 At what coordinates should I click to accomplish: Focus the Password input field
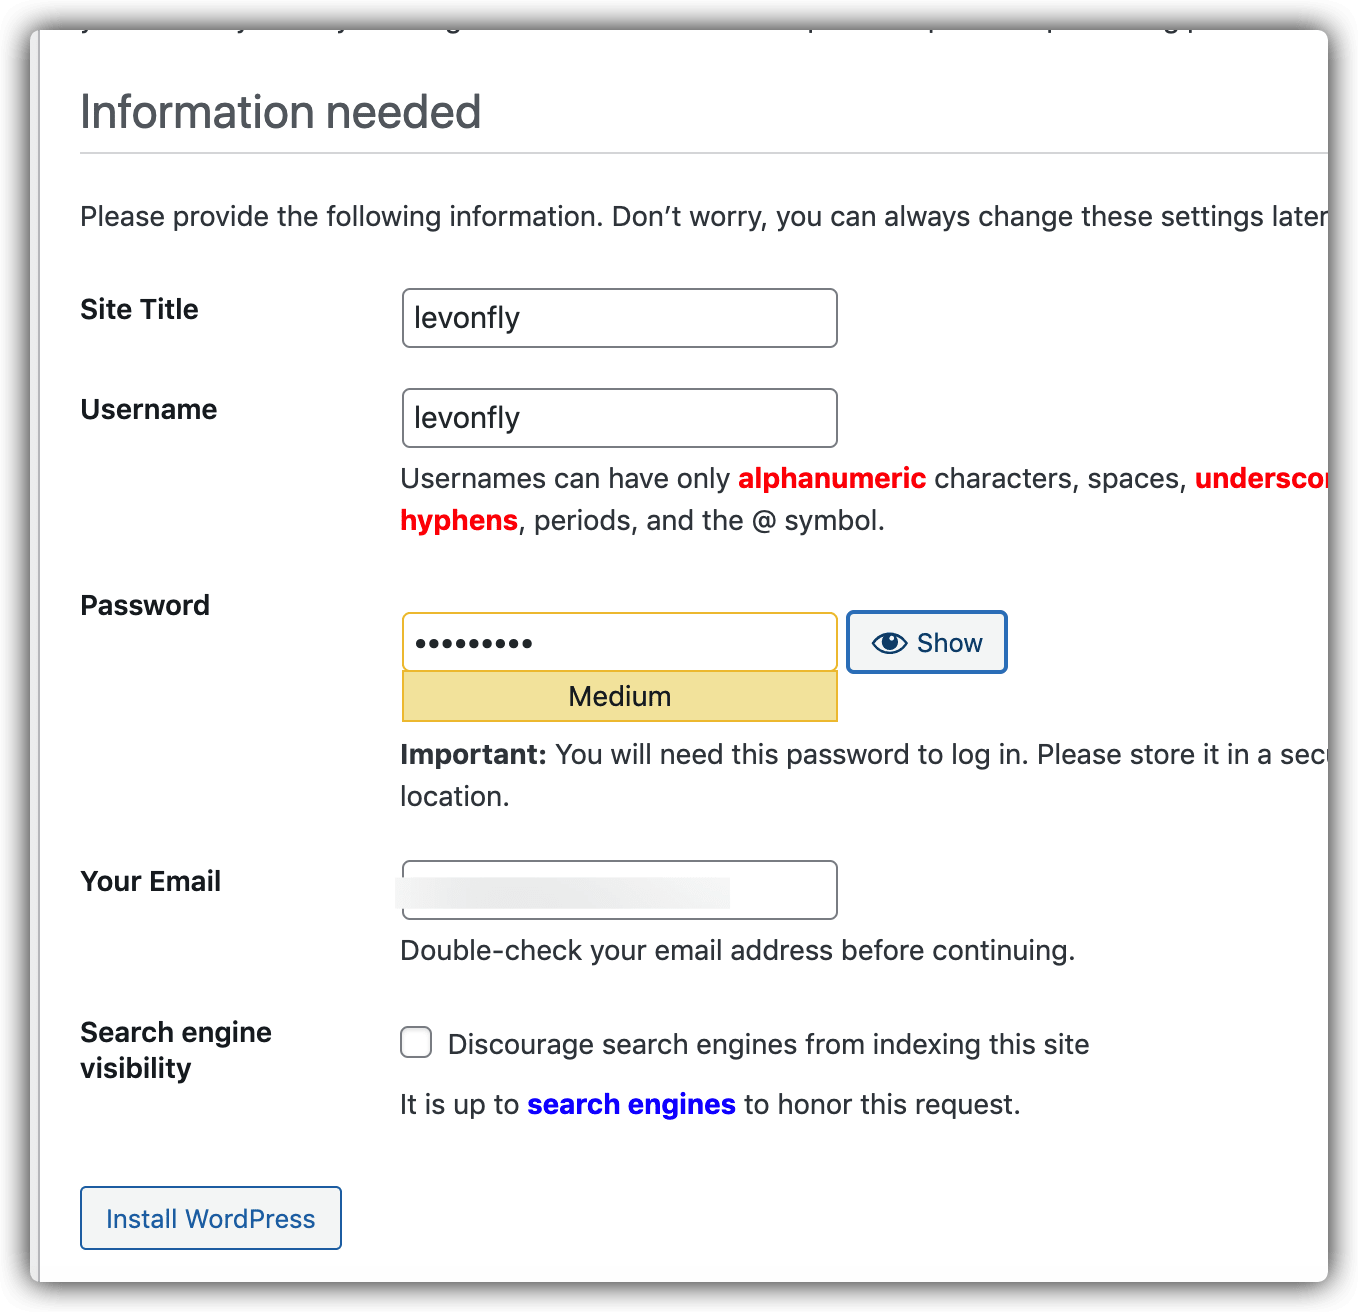pyautogui.click(x=620, y=642)
